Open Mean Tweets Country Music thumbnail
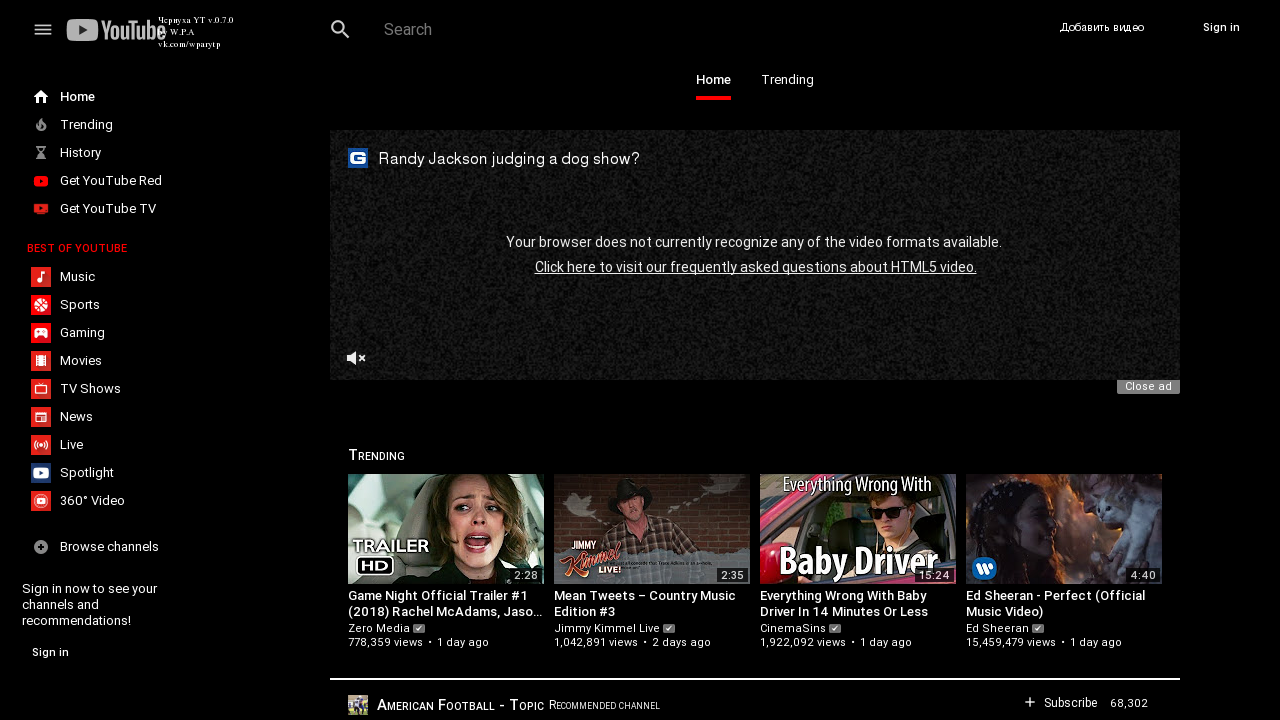The width and height of the screenshot is (1280, 720). [652, 529]
